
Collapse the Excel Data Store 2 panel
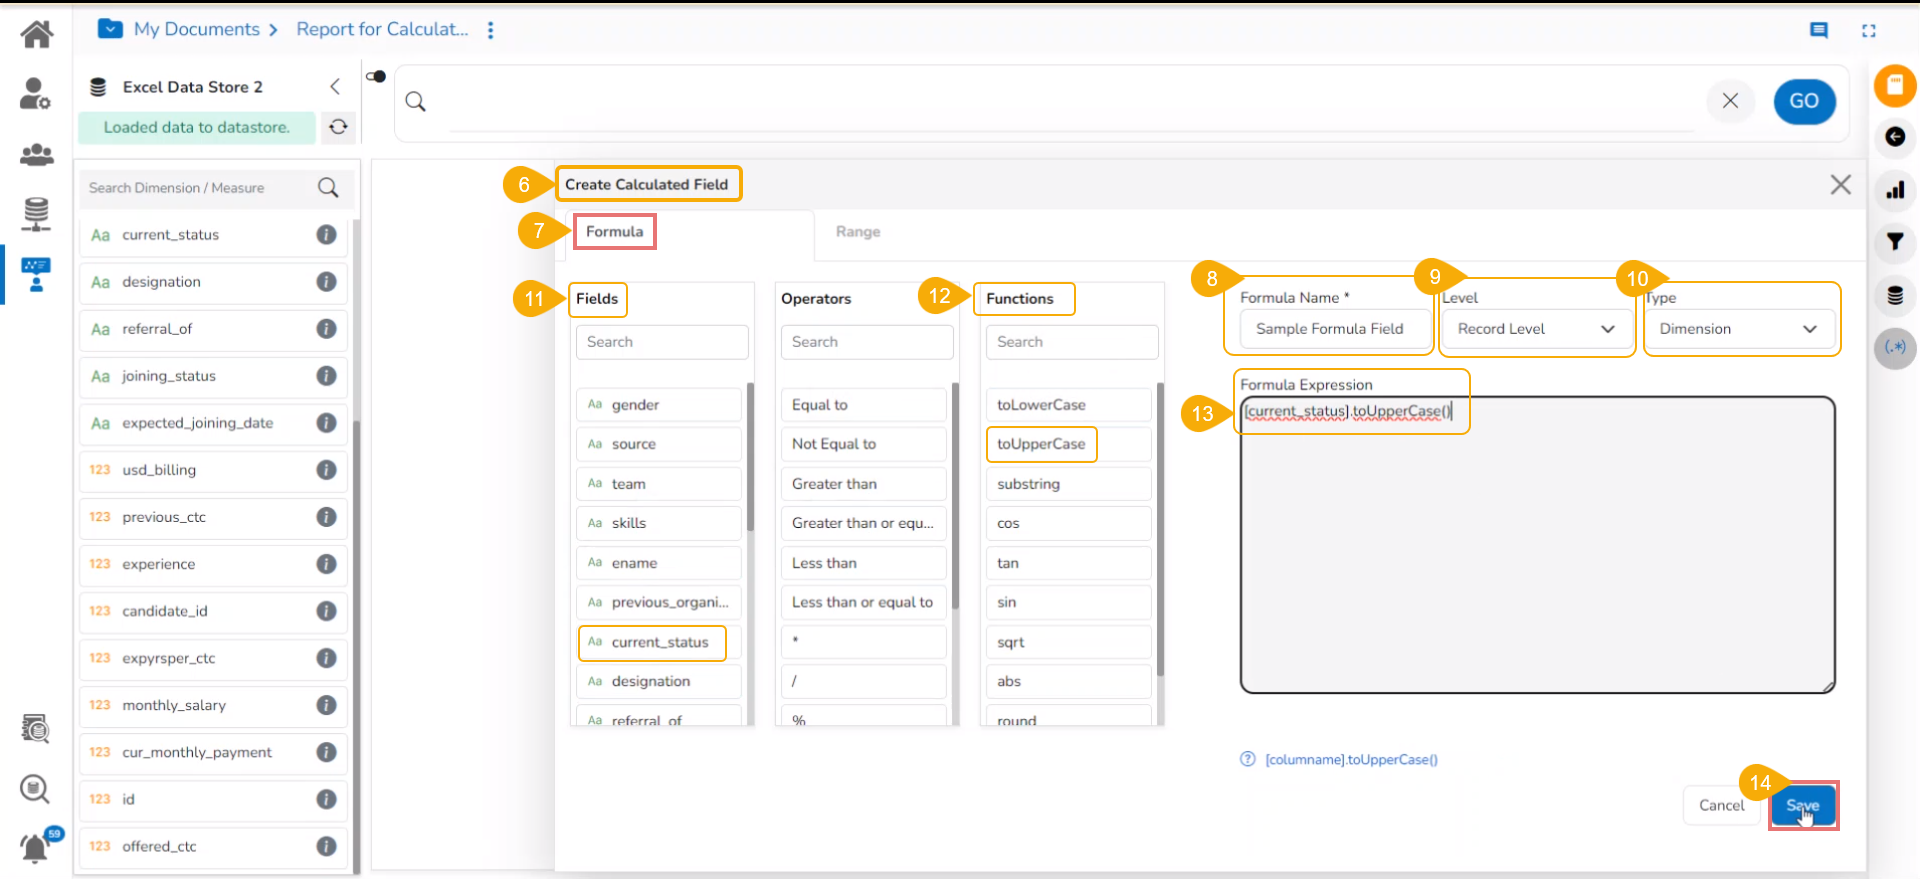pos(335,87)
